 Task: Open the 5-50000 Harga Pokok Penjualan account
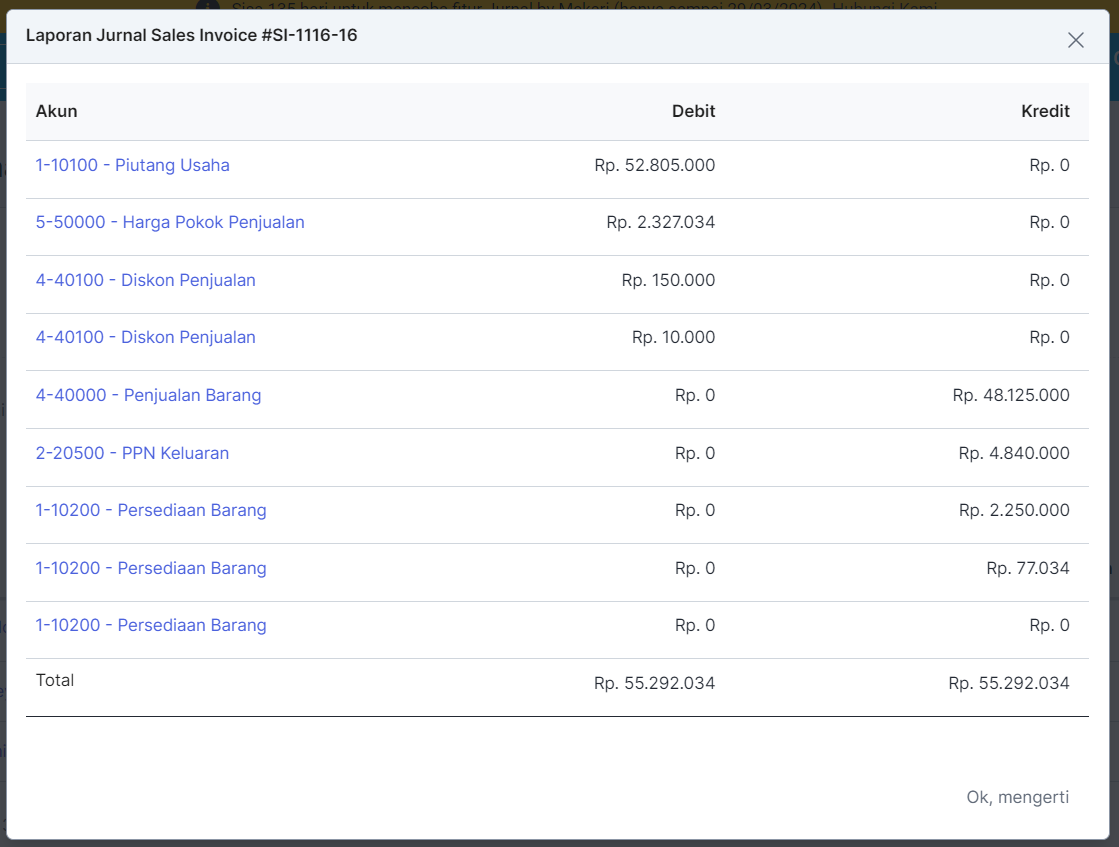tap(170, 222)
